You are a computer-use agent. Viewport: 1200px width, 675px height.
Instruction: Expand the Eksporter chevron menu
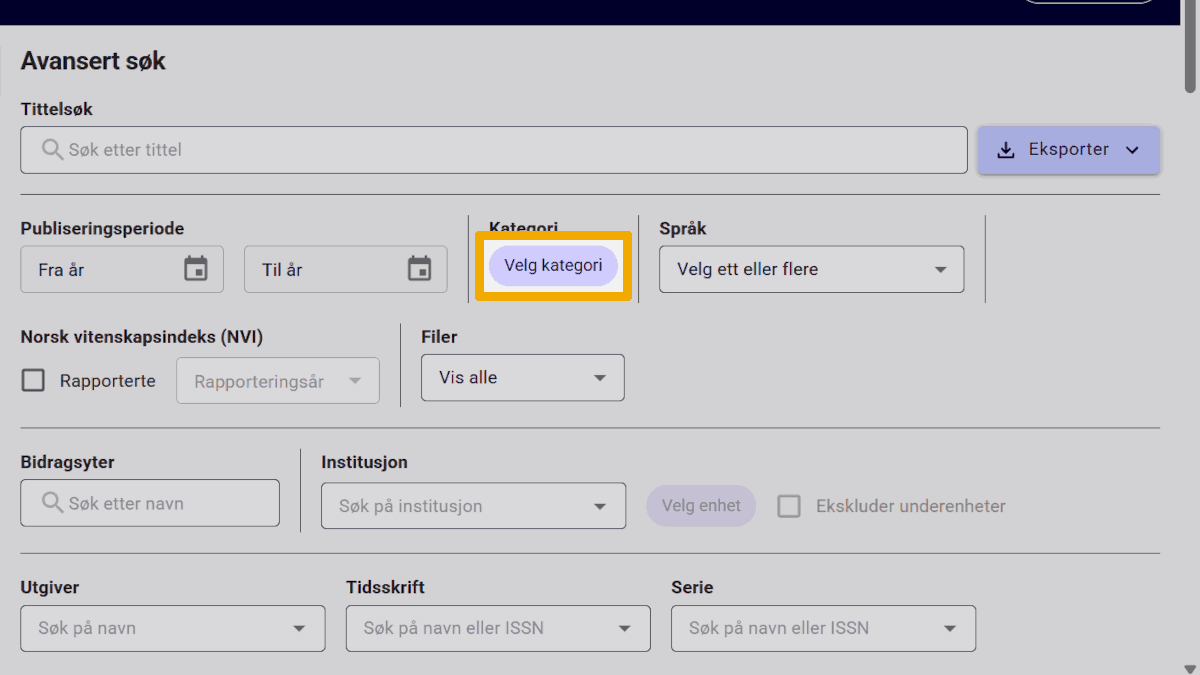pyautogui.click(x=1132, y=150)
